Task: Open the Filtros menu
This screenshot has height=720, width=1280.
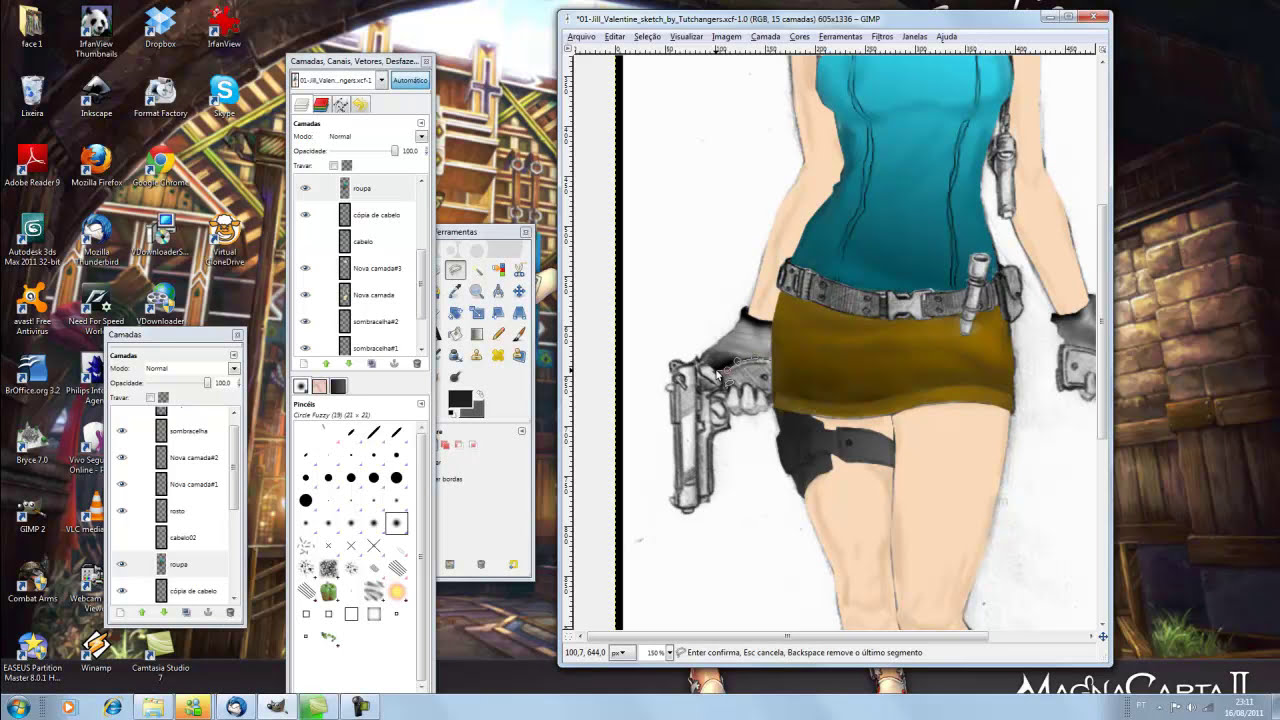Action: click(x=882, y=37)
